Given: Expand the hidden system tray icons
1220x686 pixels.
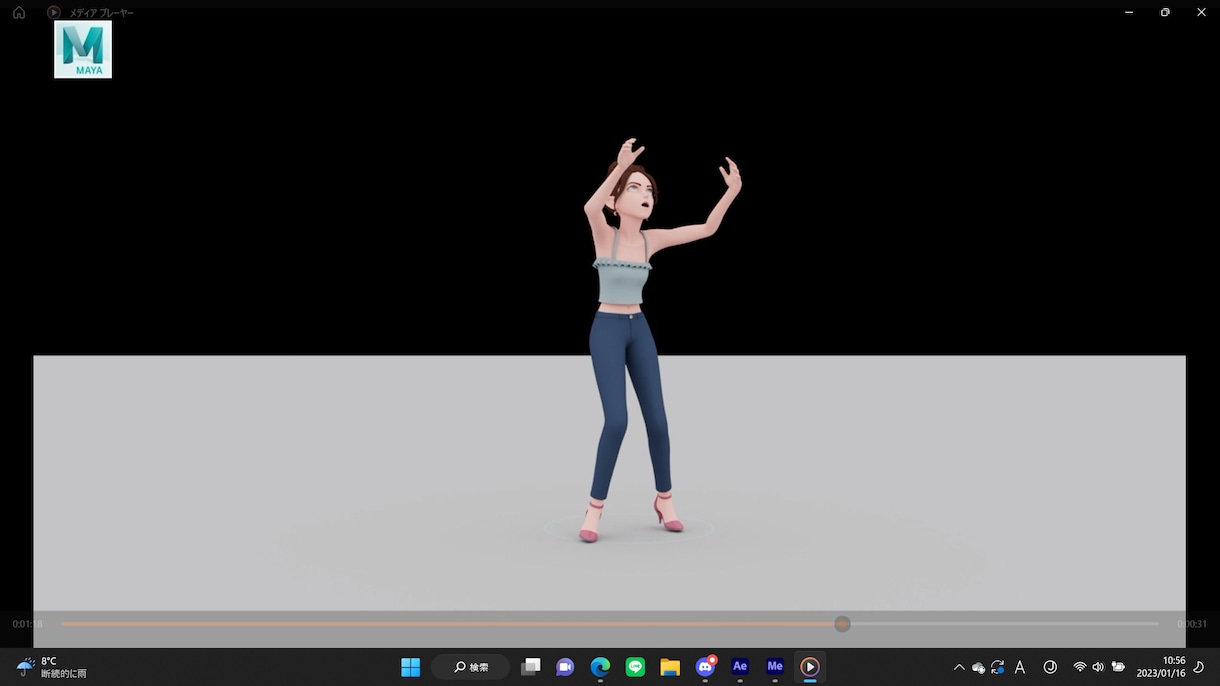Looking at the screenshot, I should click(x=959, y=667).
